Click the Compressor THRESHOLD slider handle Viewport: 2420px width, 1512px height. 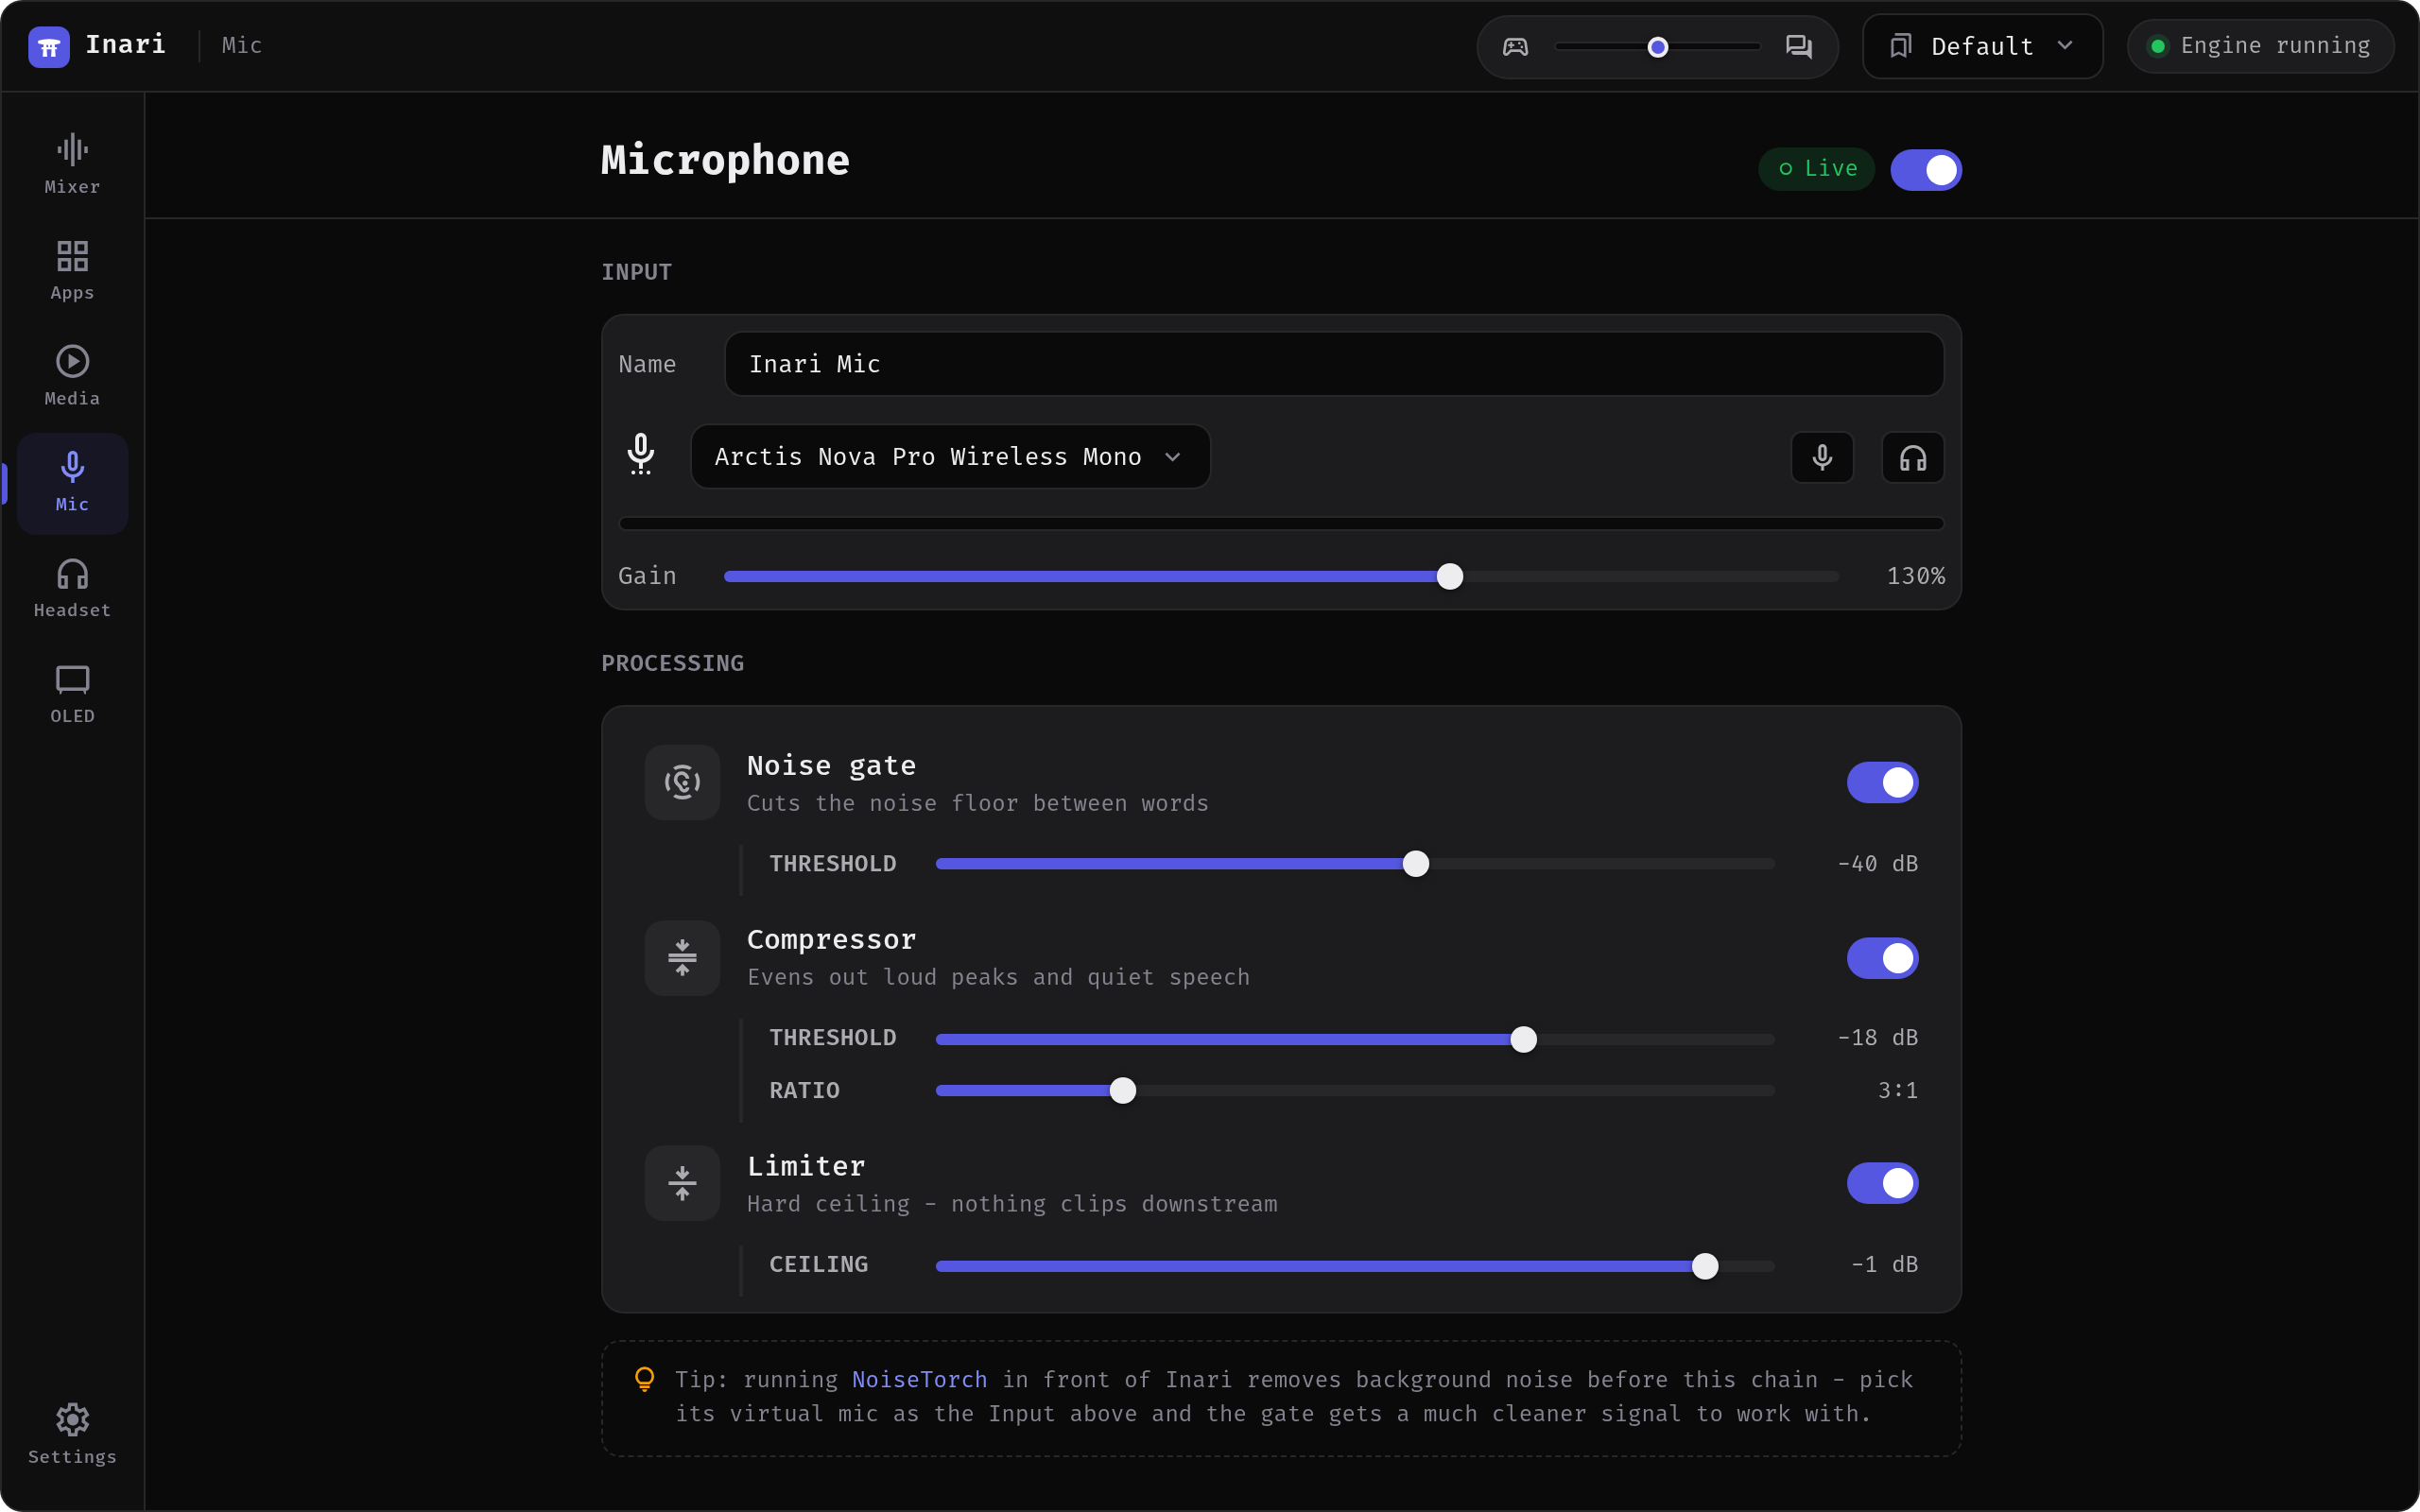1523,1039
